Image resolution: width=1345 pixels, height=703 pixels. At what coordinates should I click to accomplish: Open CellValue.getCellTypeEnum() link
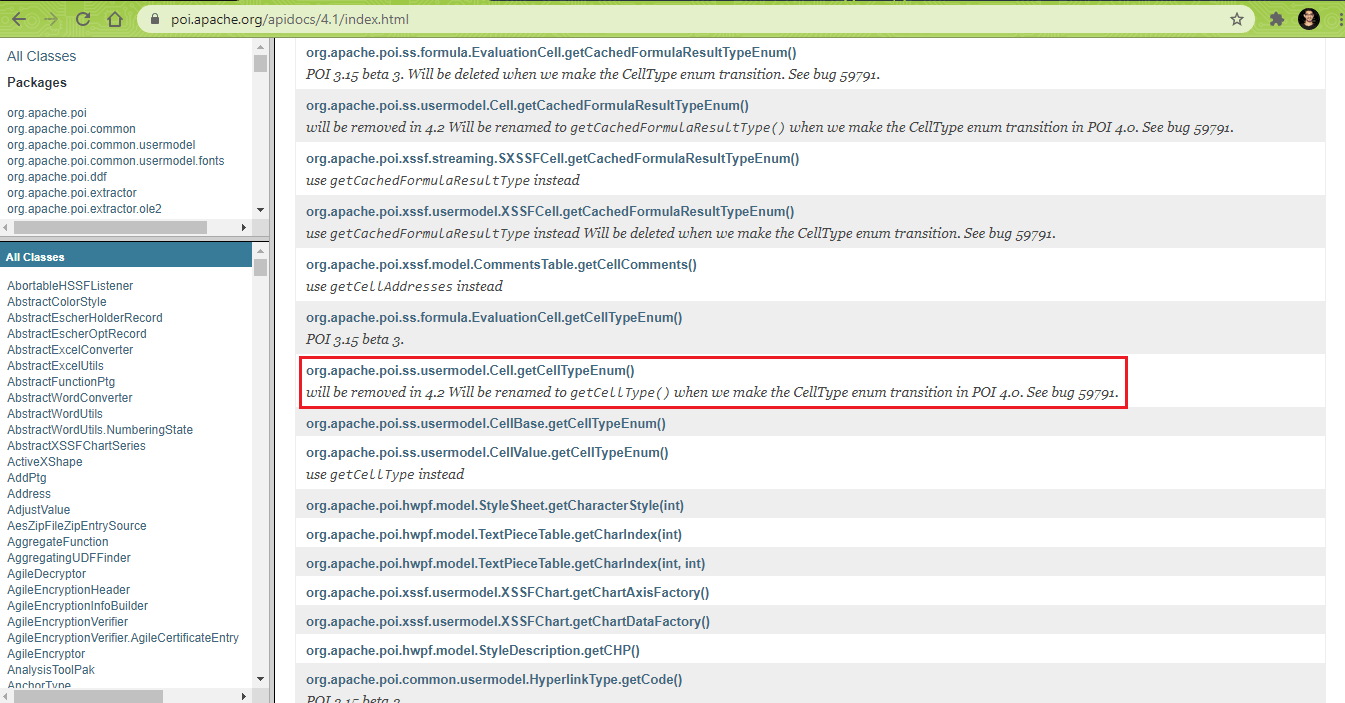[489, 452]
